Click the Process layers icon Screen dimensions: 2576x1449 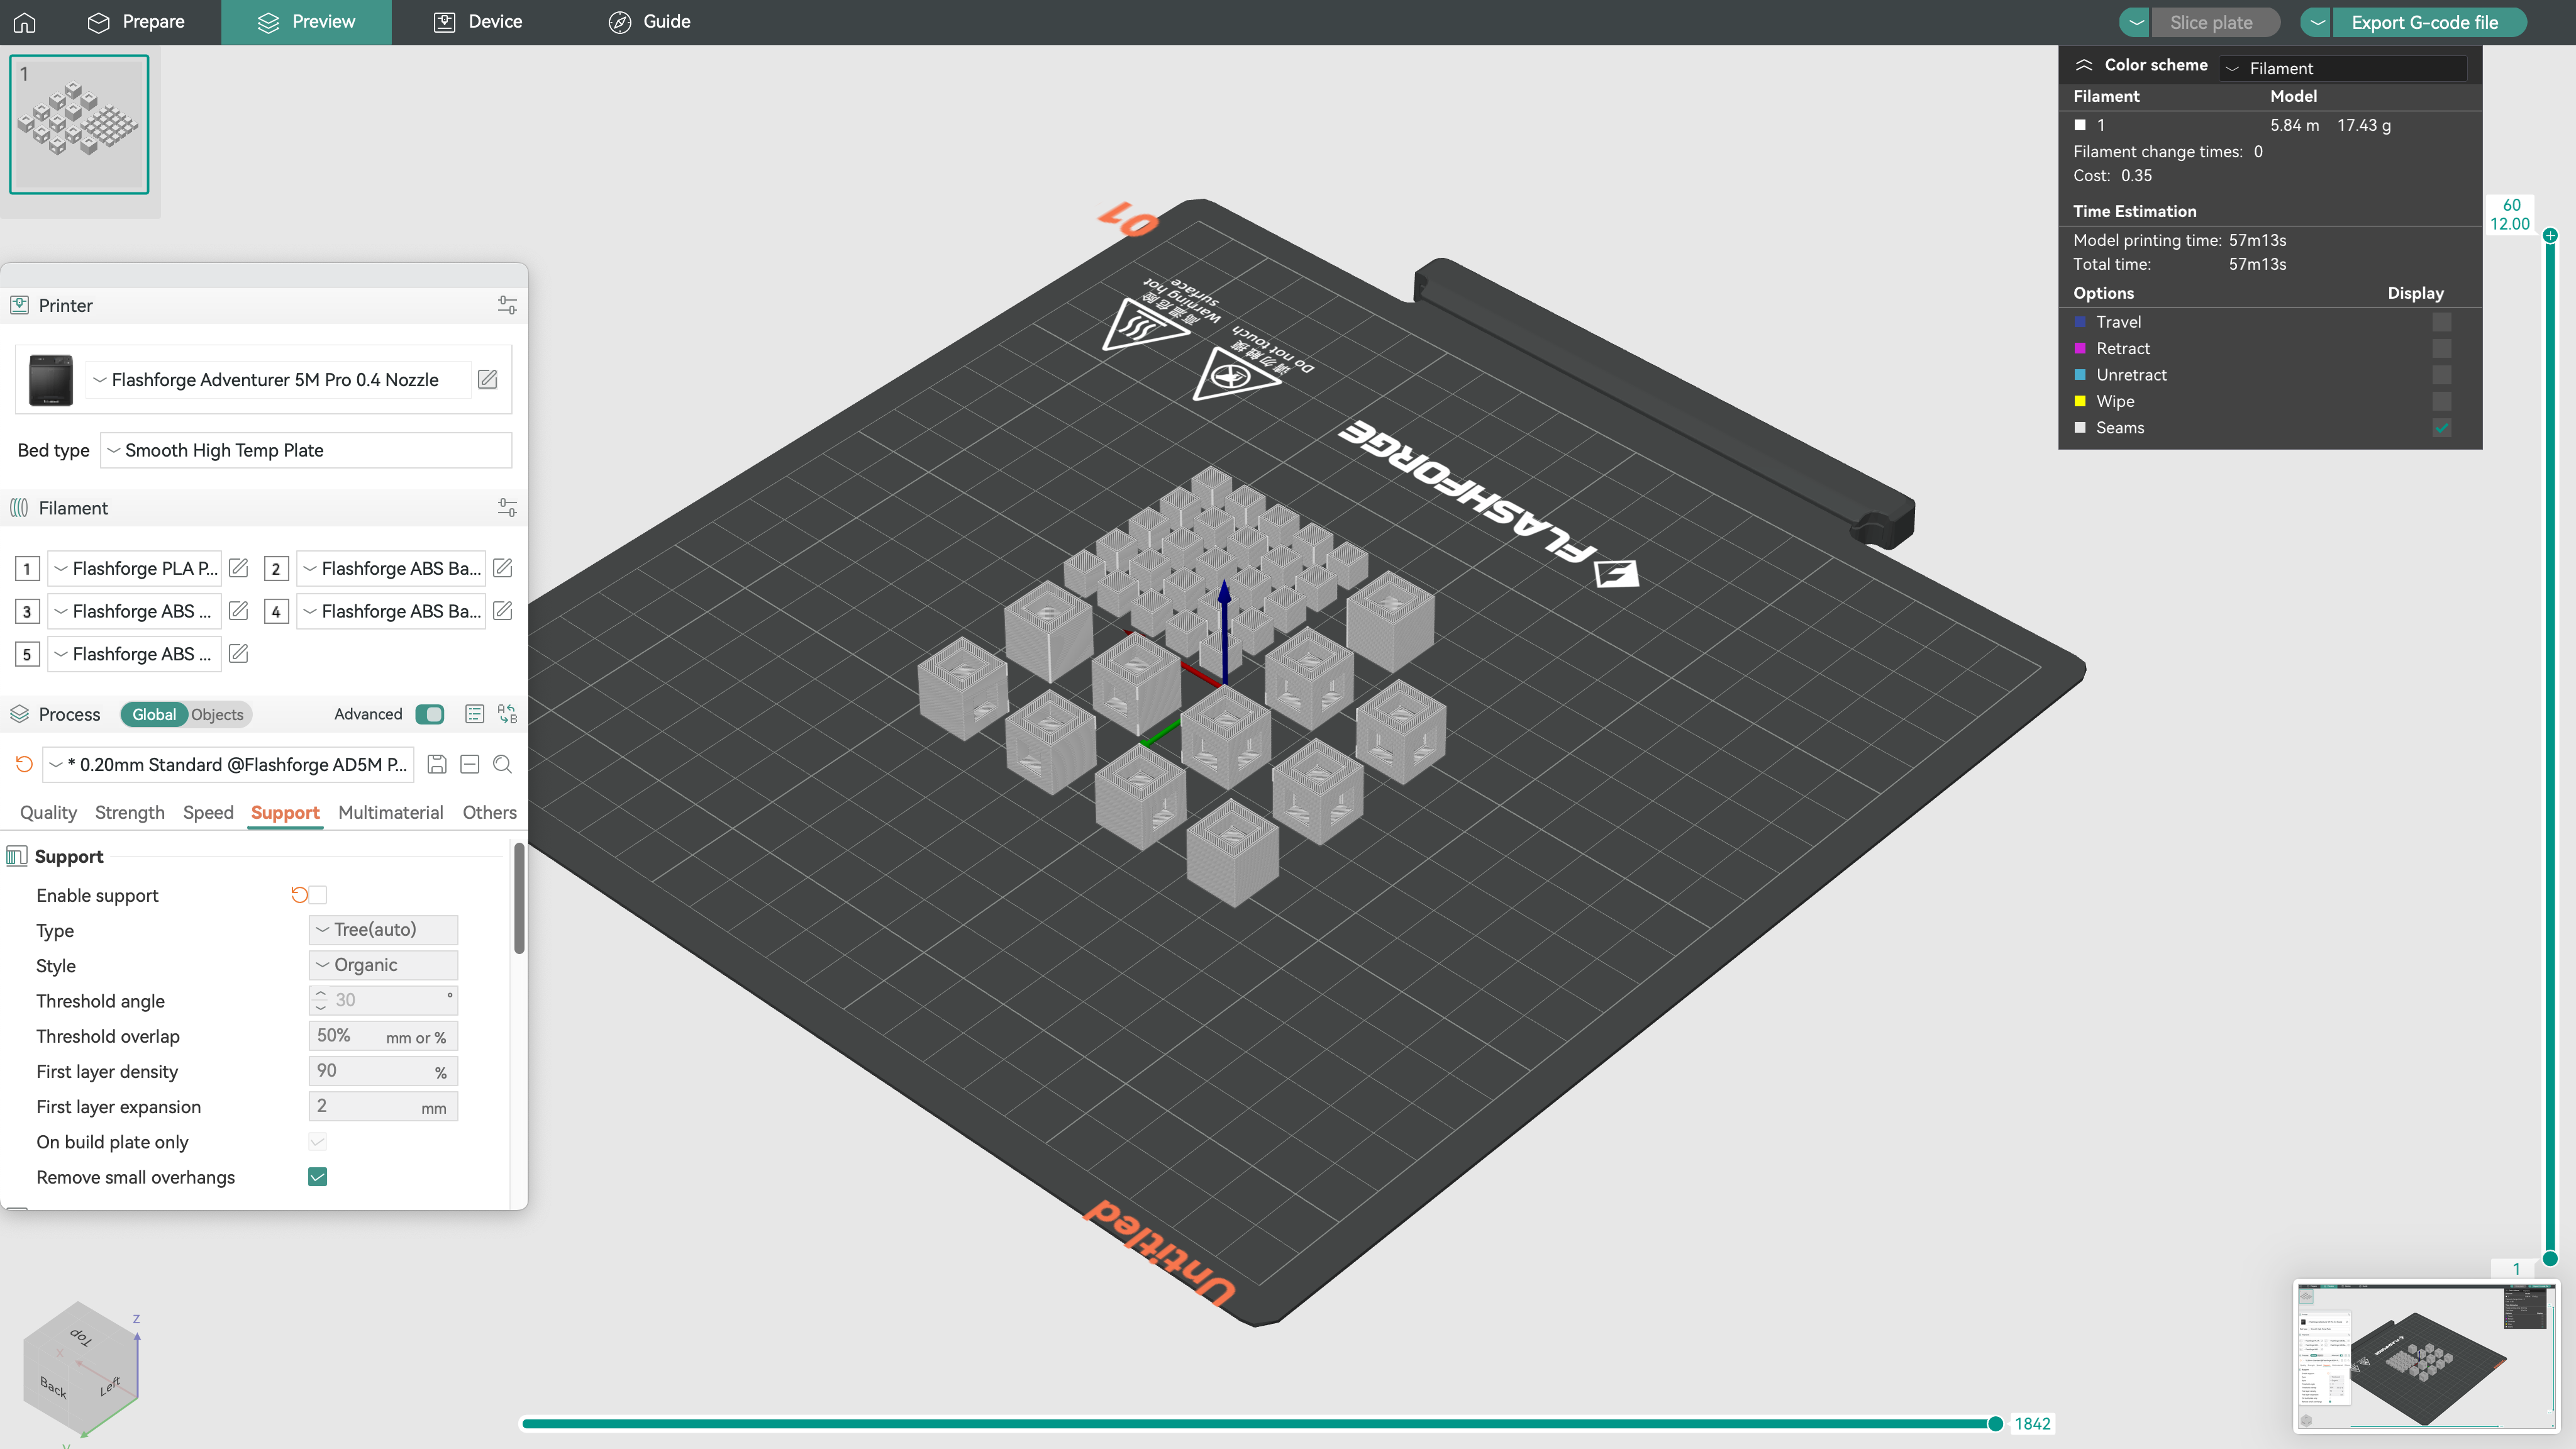pos(19,714)
